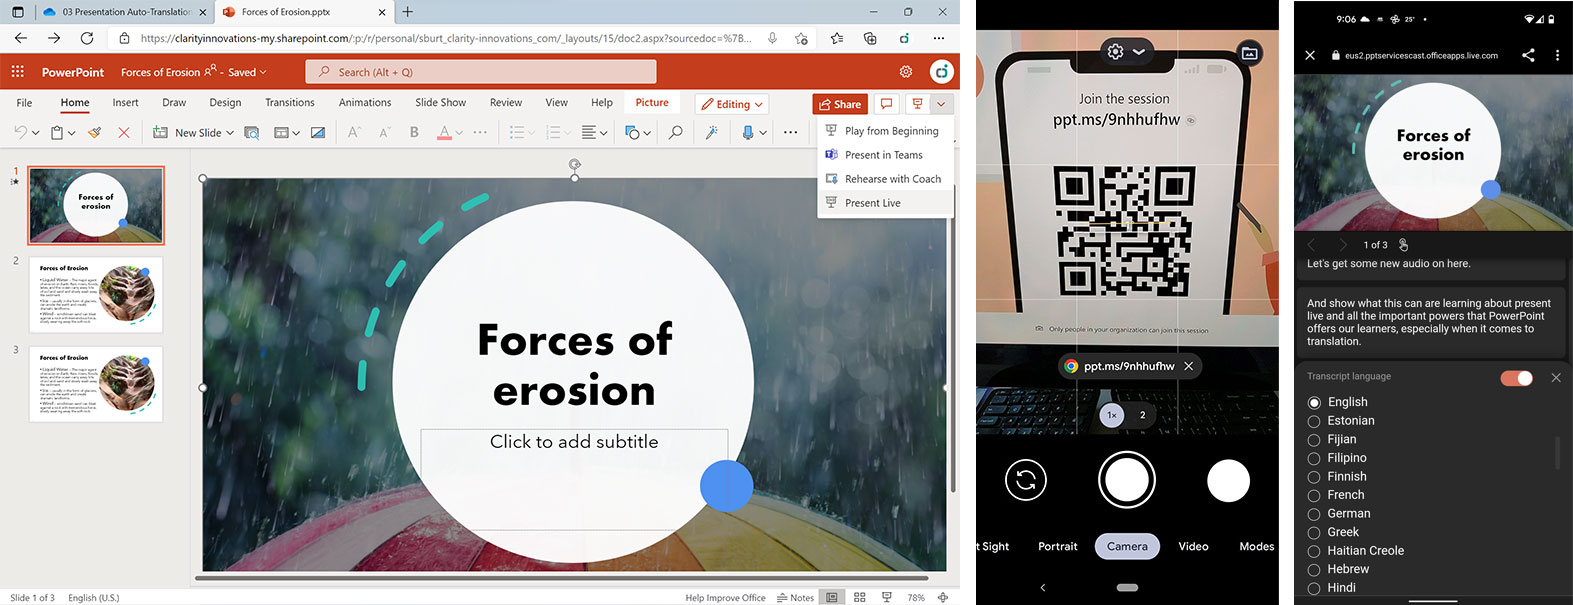Open the Editing mode dropdown
The width and height of the screenshot is (1573, 605).
point(733,104)
